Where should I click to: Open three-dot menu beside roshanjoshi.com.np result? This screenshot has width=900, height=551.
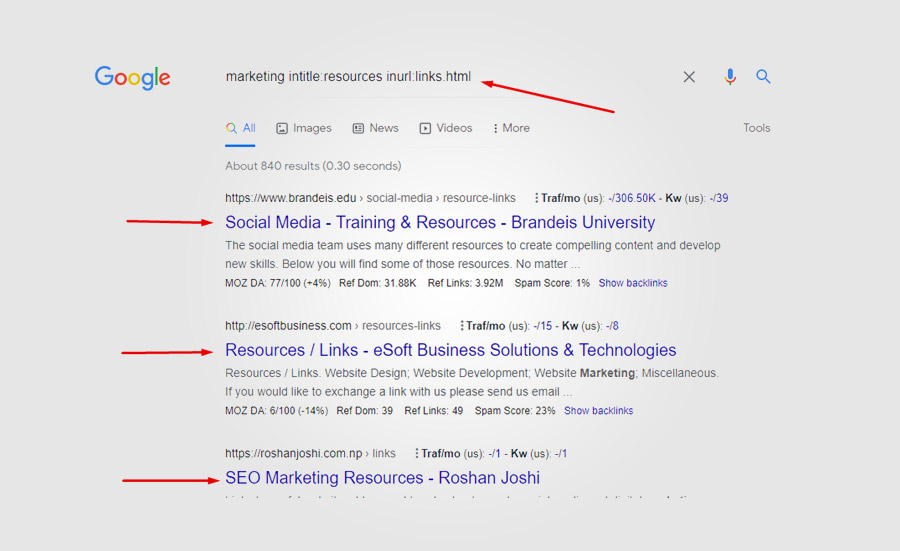[417, 453]
